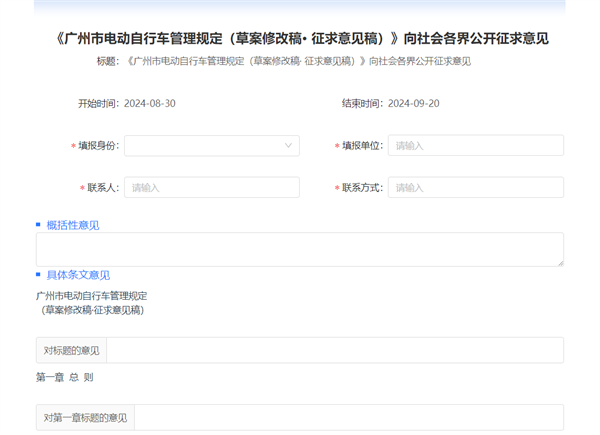Image resolution: width=600 pixels, height=435 pixels.
Task: Click the 联系人 field label
Action: tap(103, 188)
